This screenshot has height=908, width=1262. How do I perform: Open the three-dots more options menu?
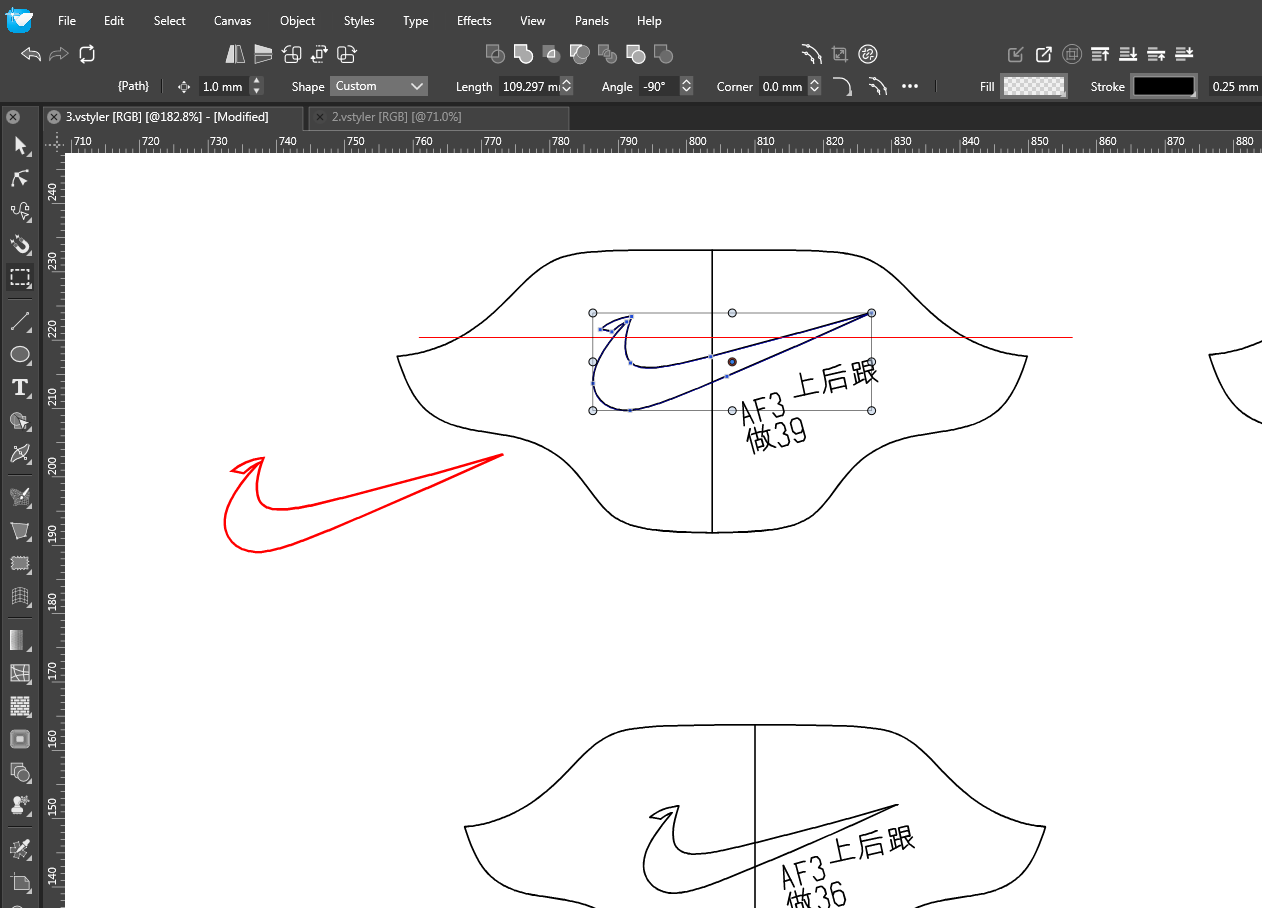910,87
